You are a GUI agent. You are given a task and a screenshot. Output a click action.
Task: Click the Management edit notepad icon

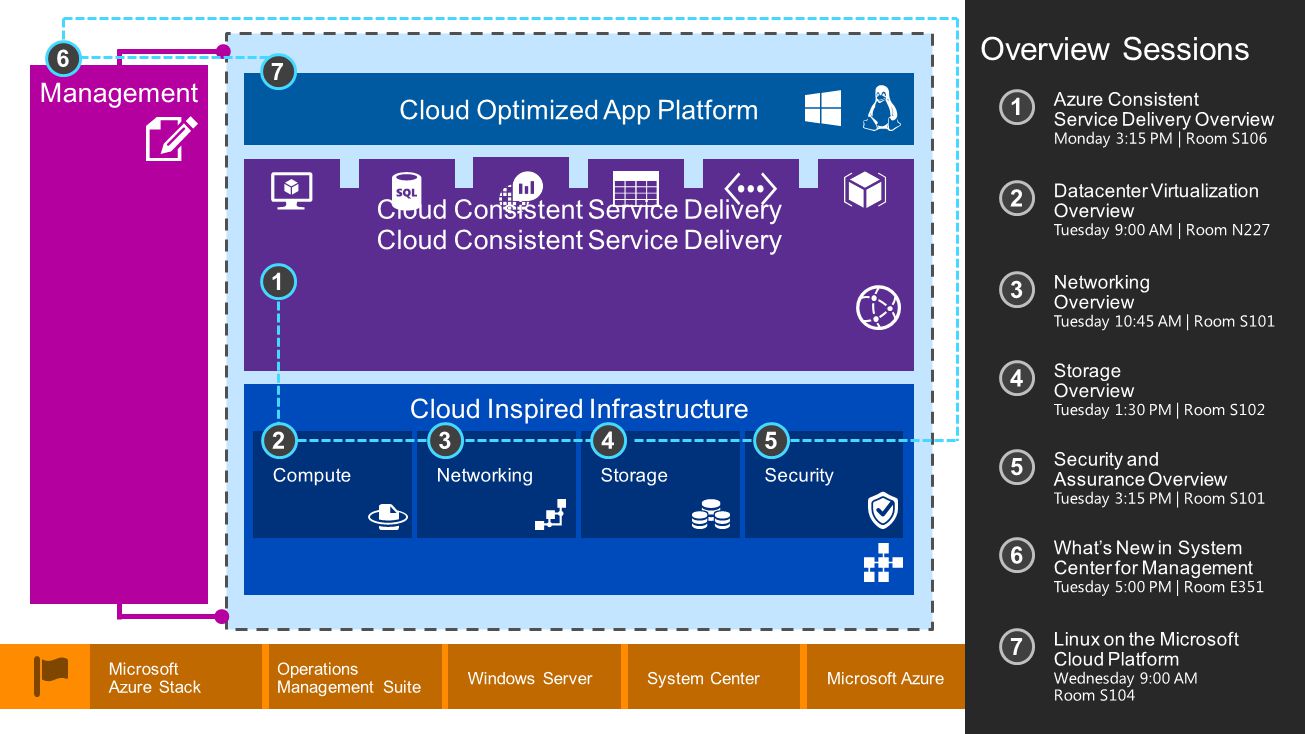pos(171,138)
